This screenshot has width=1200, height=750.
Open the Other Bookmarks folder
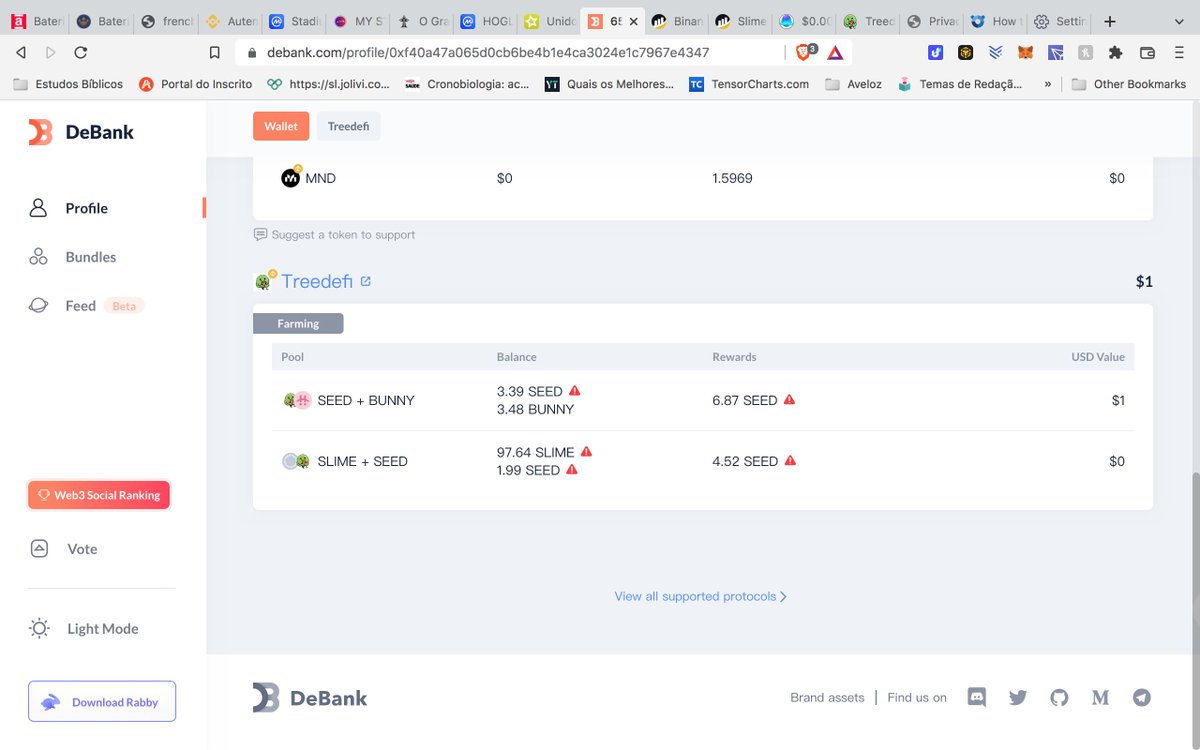coord(1128,84)
